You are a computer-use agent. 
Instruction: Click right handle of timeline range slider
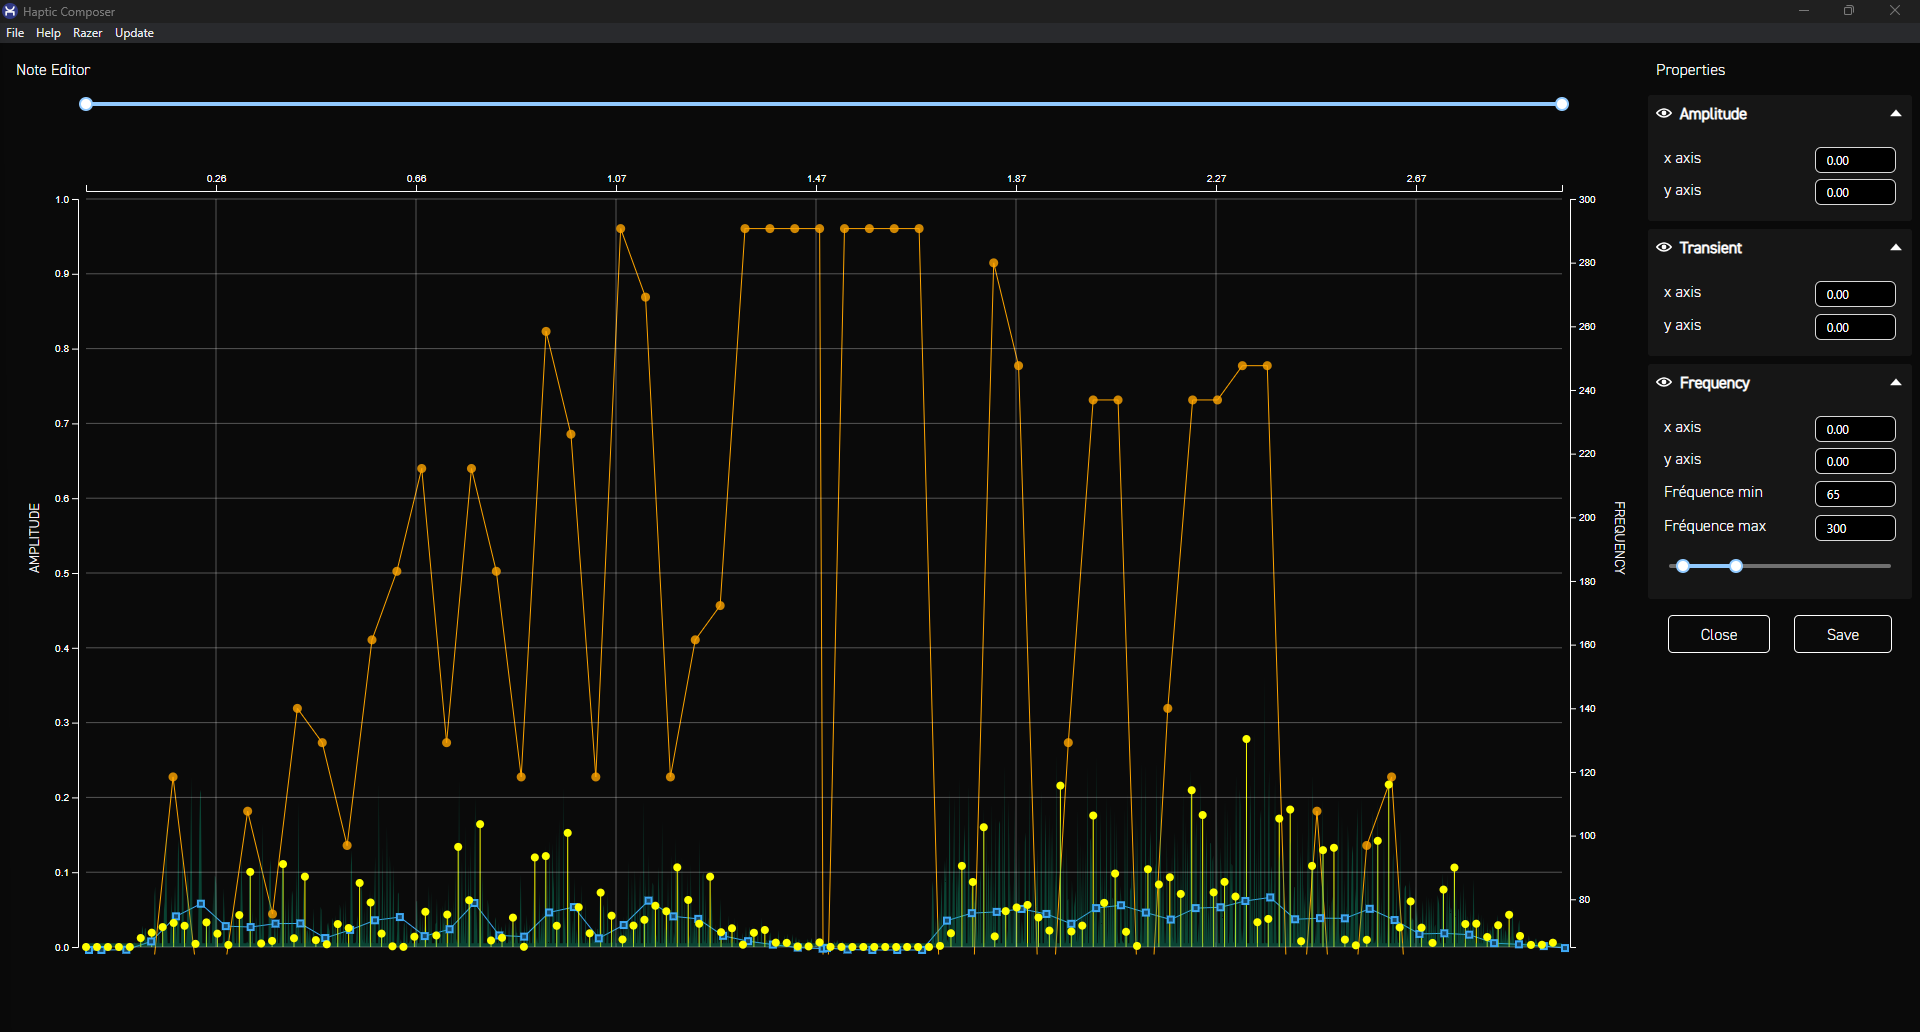1562,104
